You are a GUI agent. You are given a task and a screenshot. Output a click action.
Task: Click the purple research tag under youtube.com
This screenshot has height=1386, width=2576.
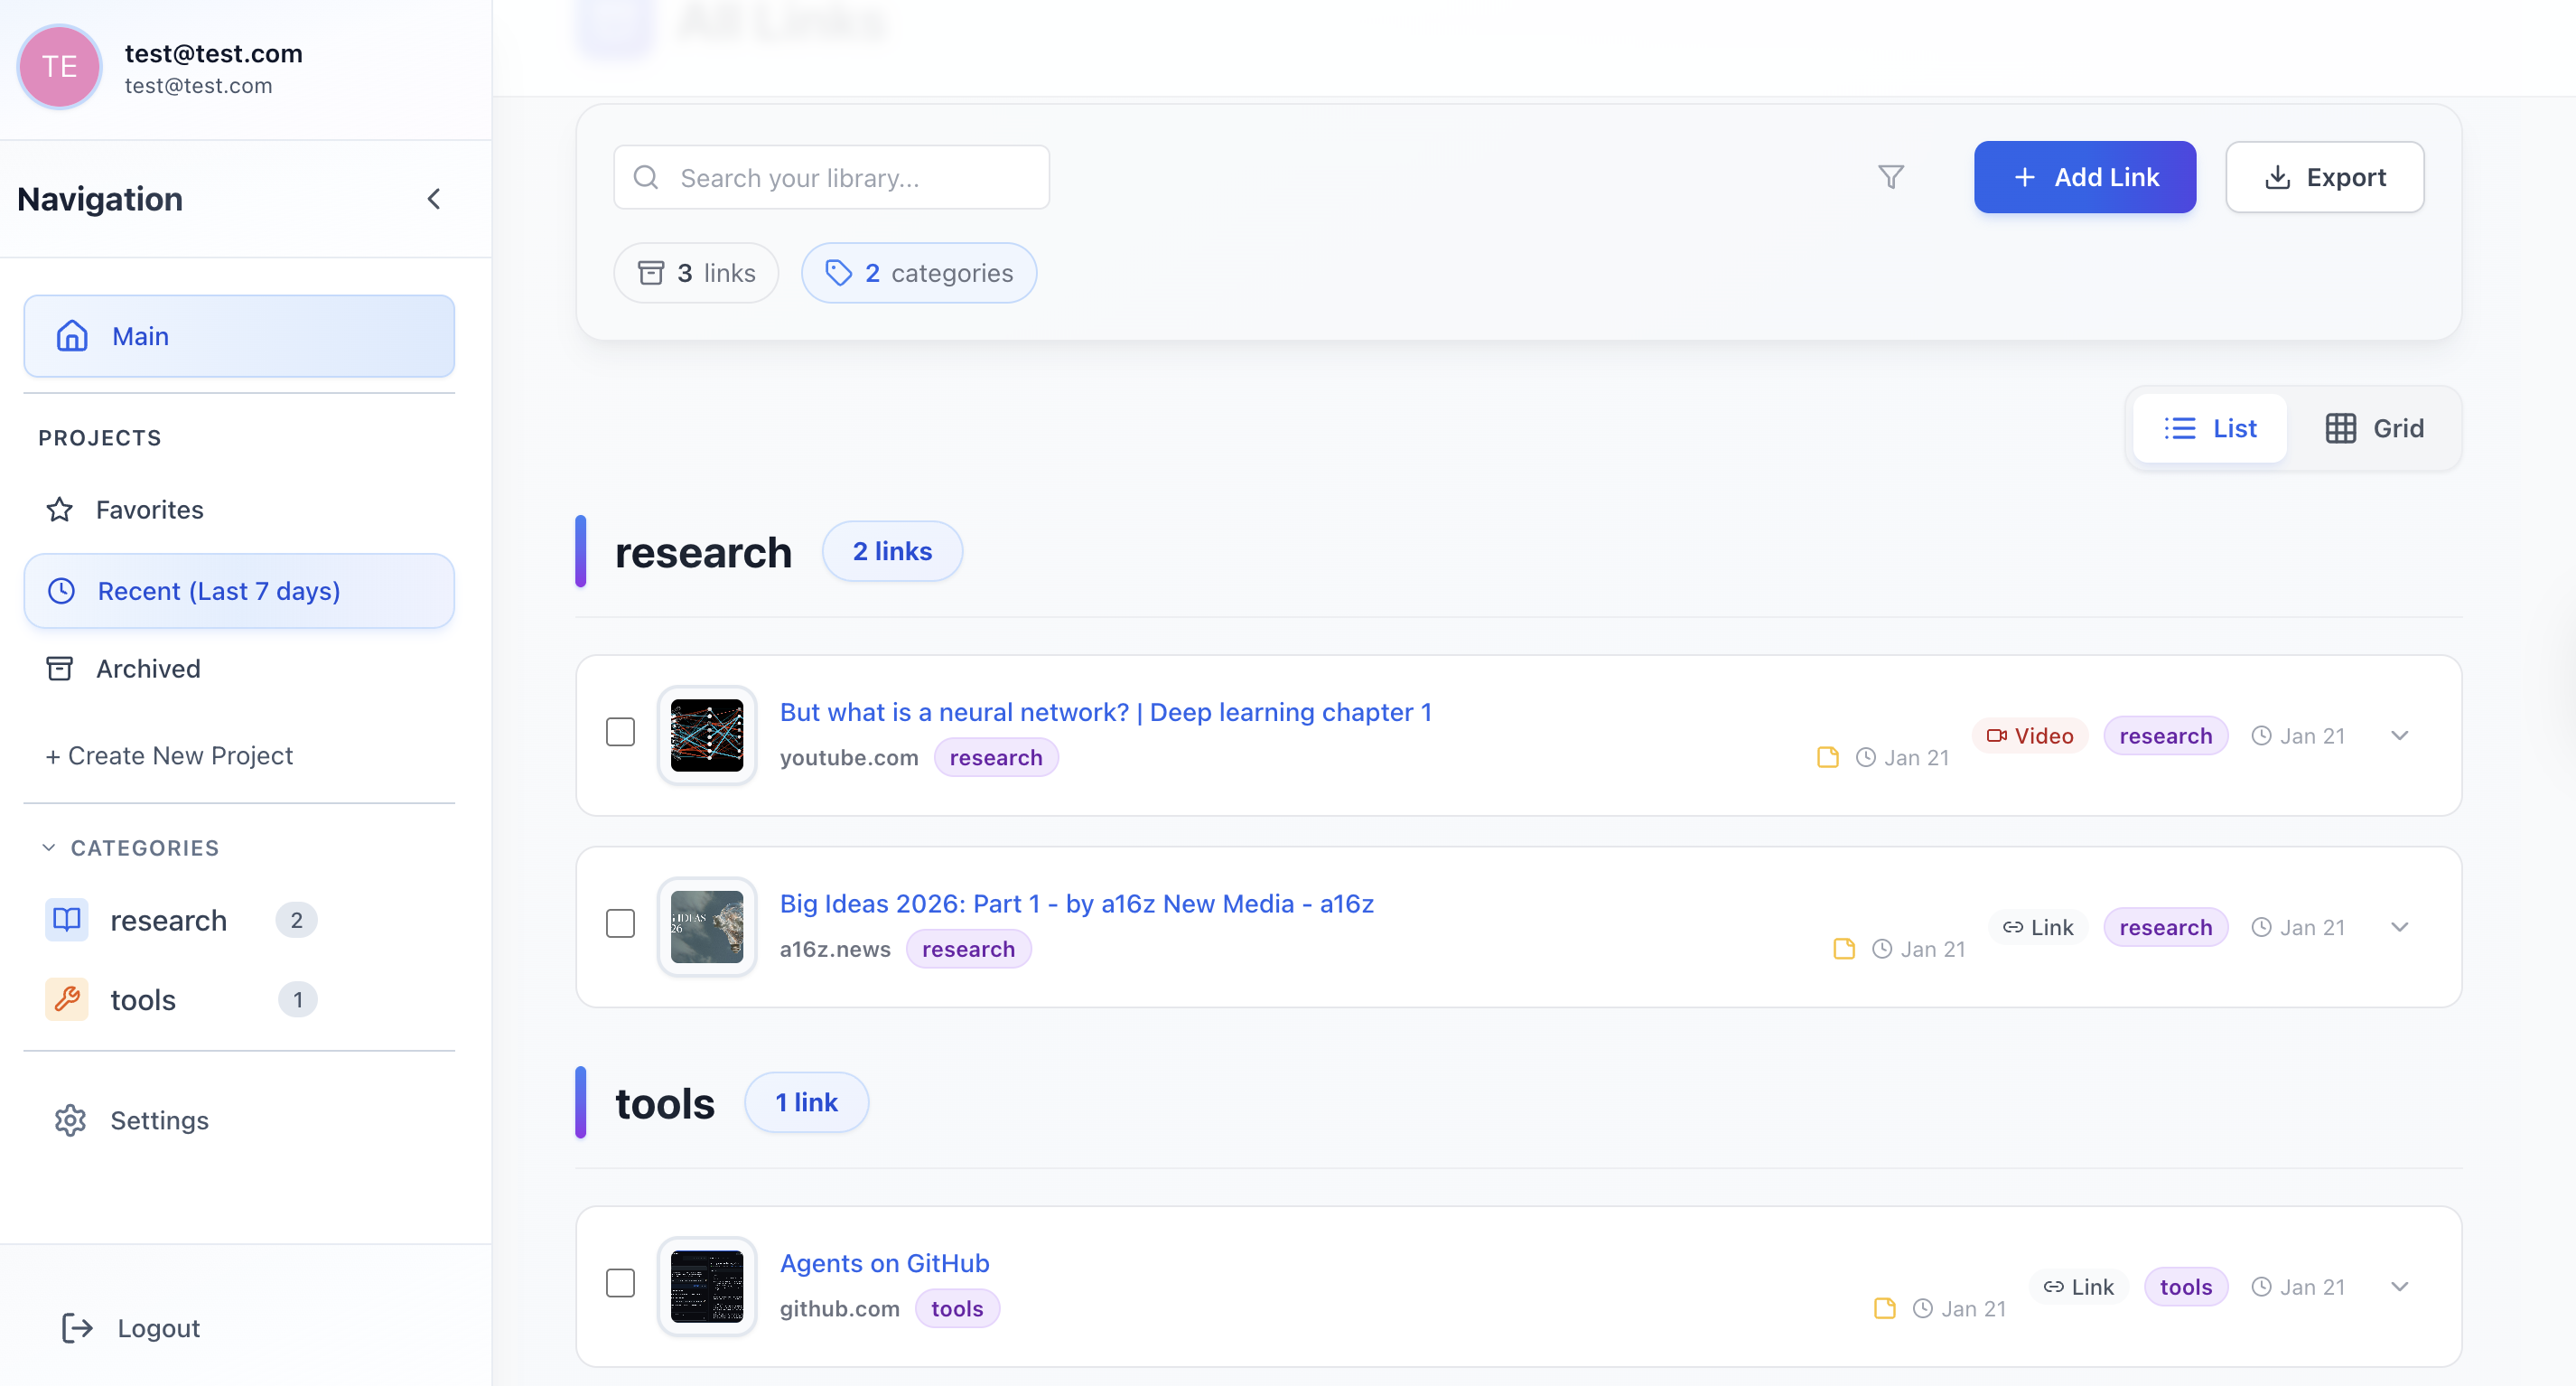tap(995, 757)
